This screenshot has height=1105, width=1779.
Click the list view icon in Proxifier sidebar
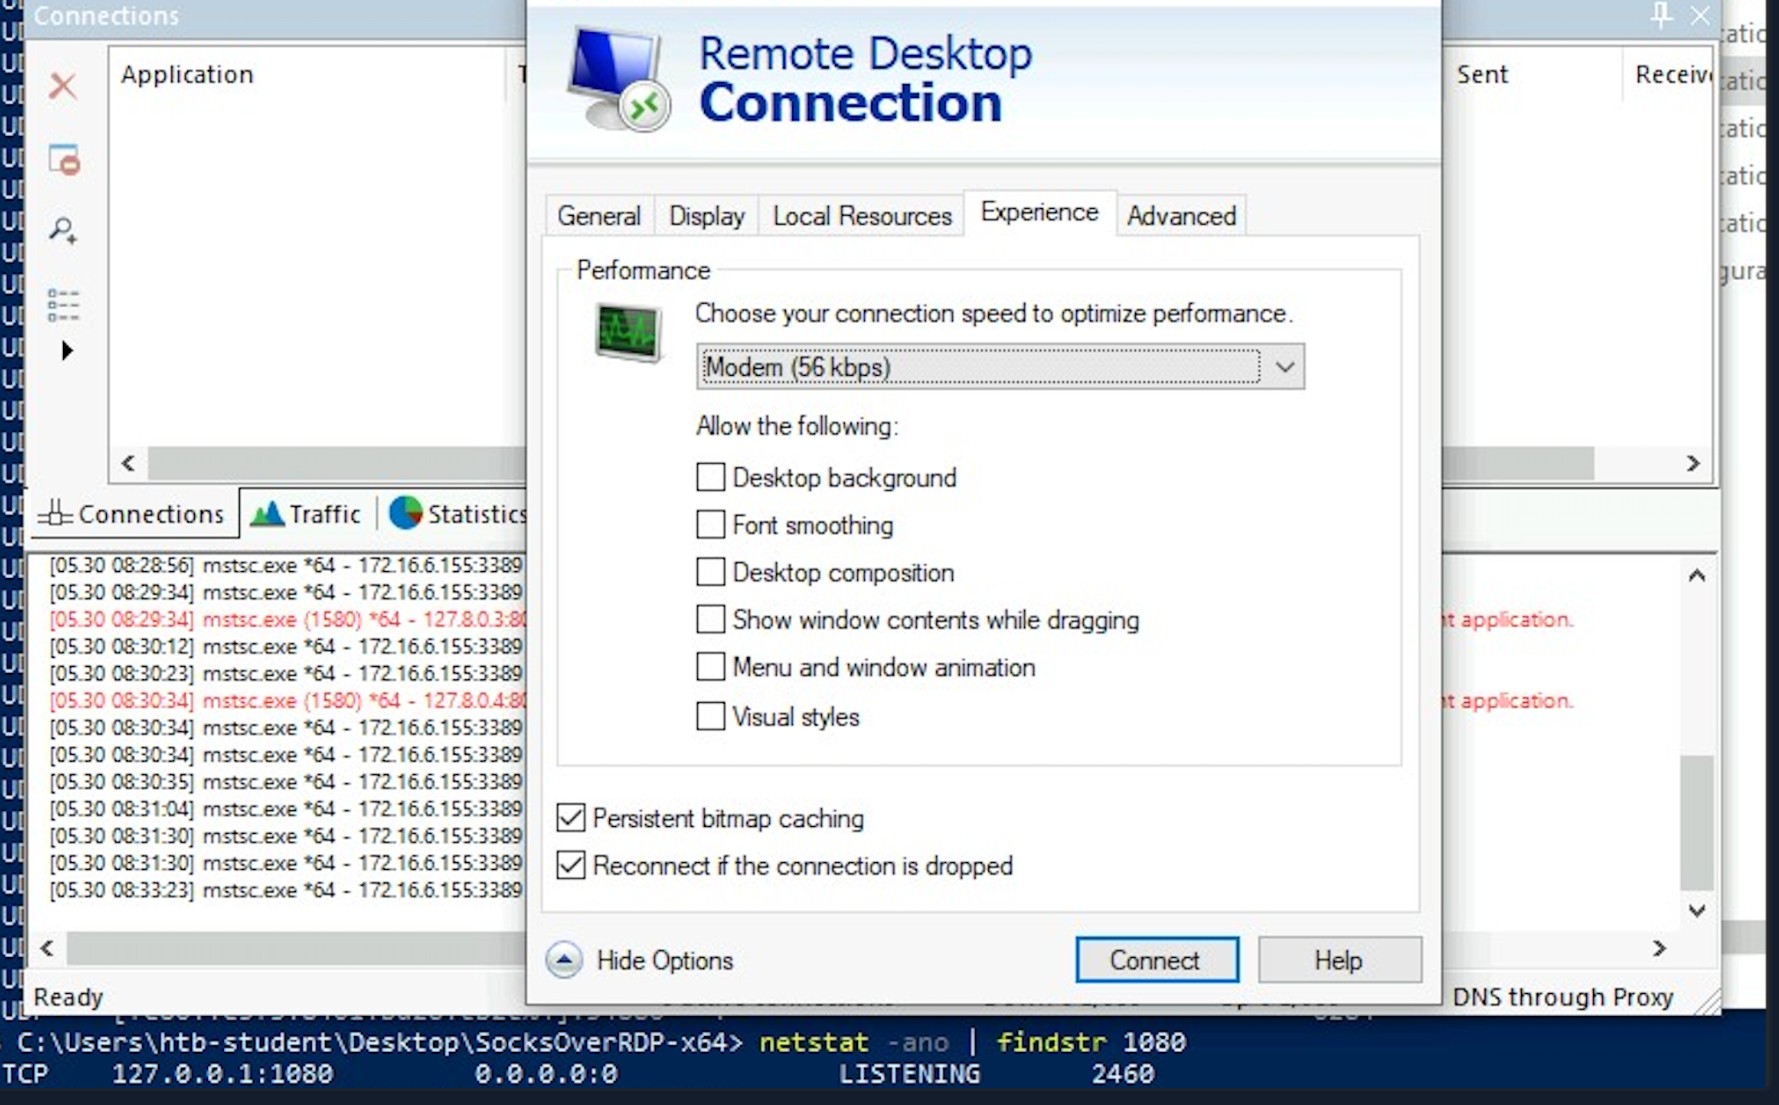point(63,305)
